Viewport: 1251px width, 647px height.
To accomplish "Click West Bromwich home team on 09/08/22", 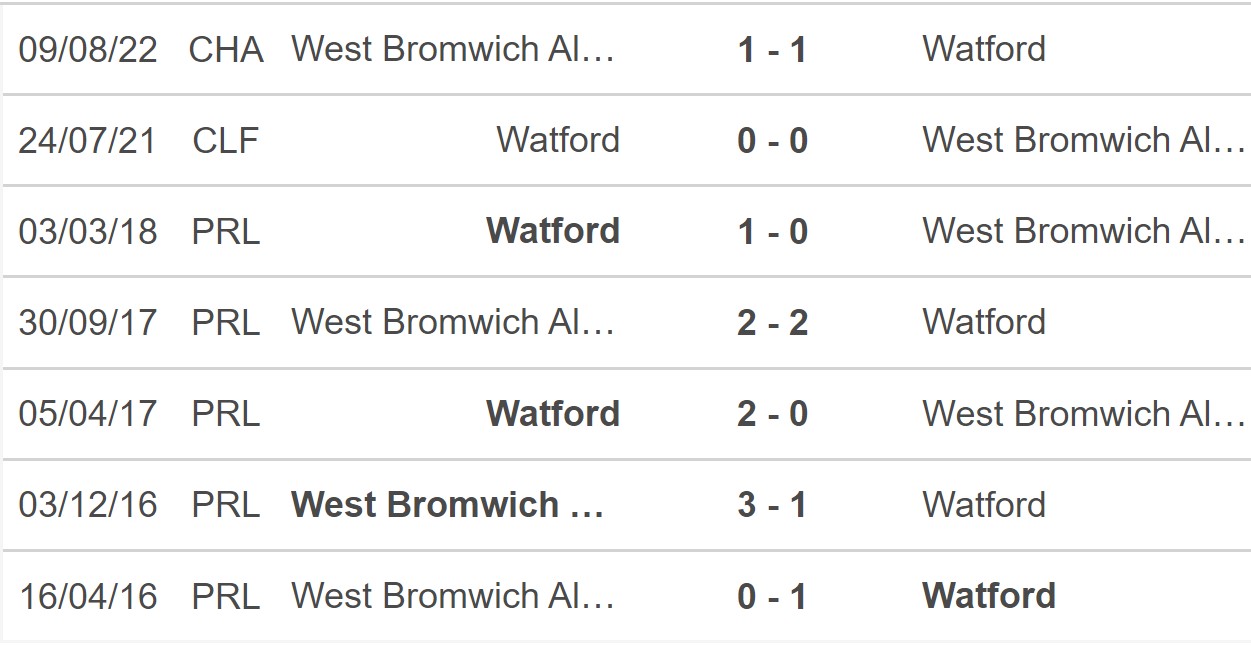I will coord(453,49).
